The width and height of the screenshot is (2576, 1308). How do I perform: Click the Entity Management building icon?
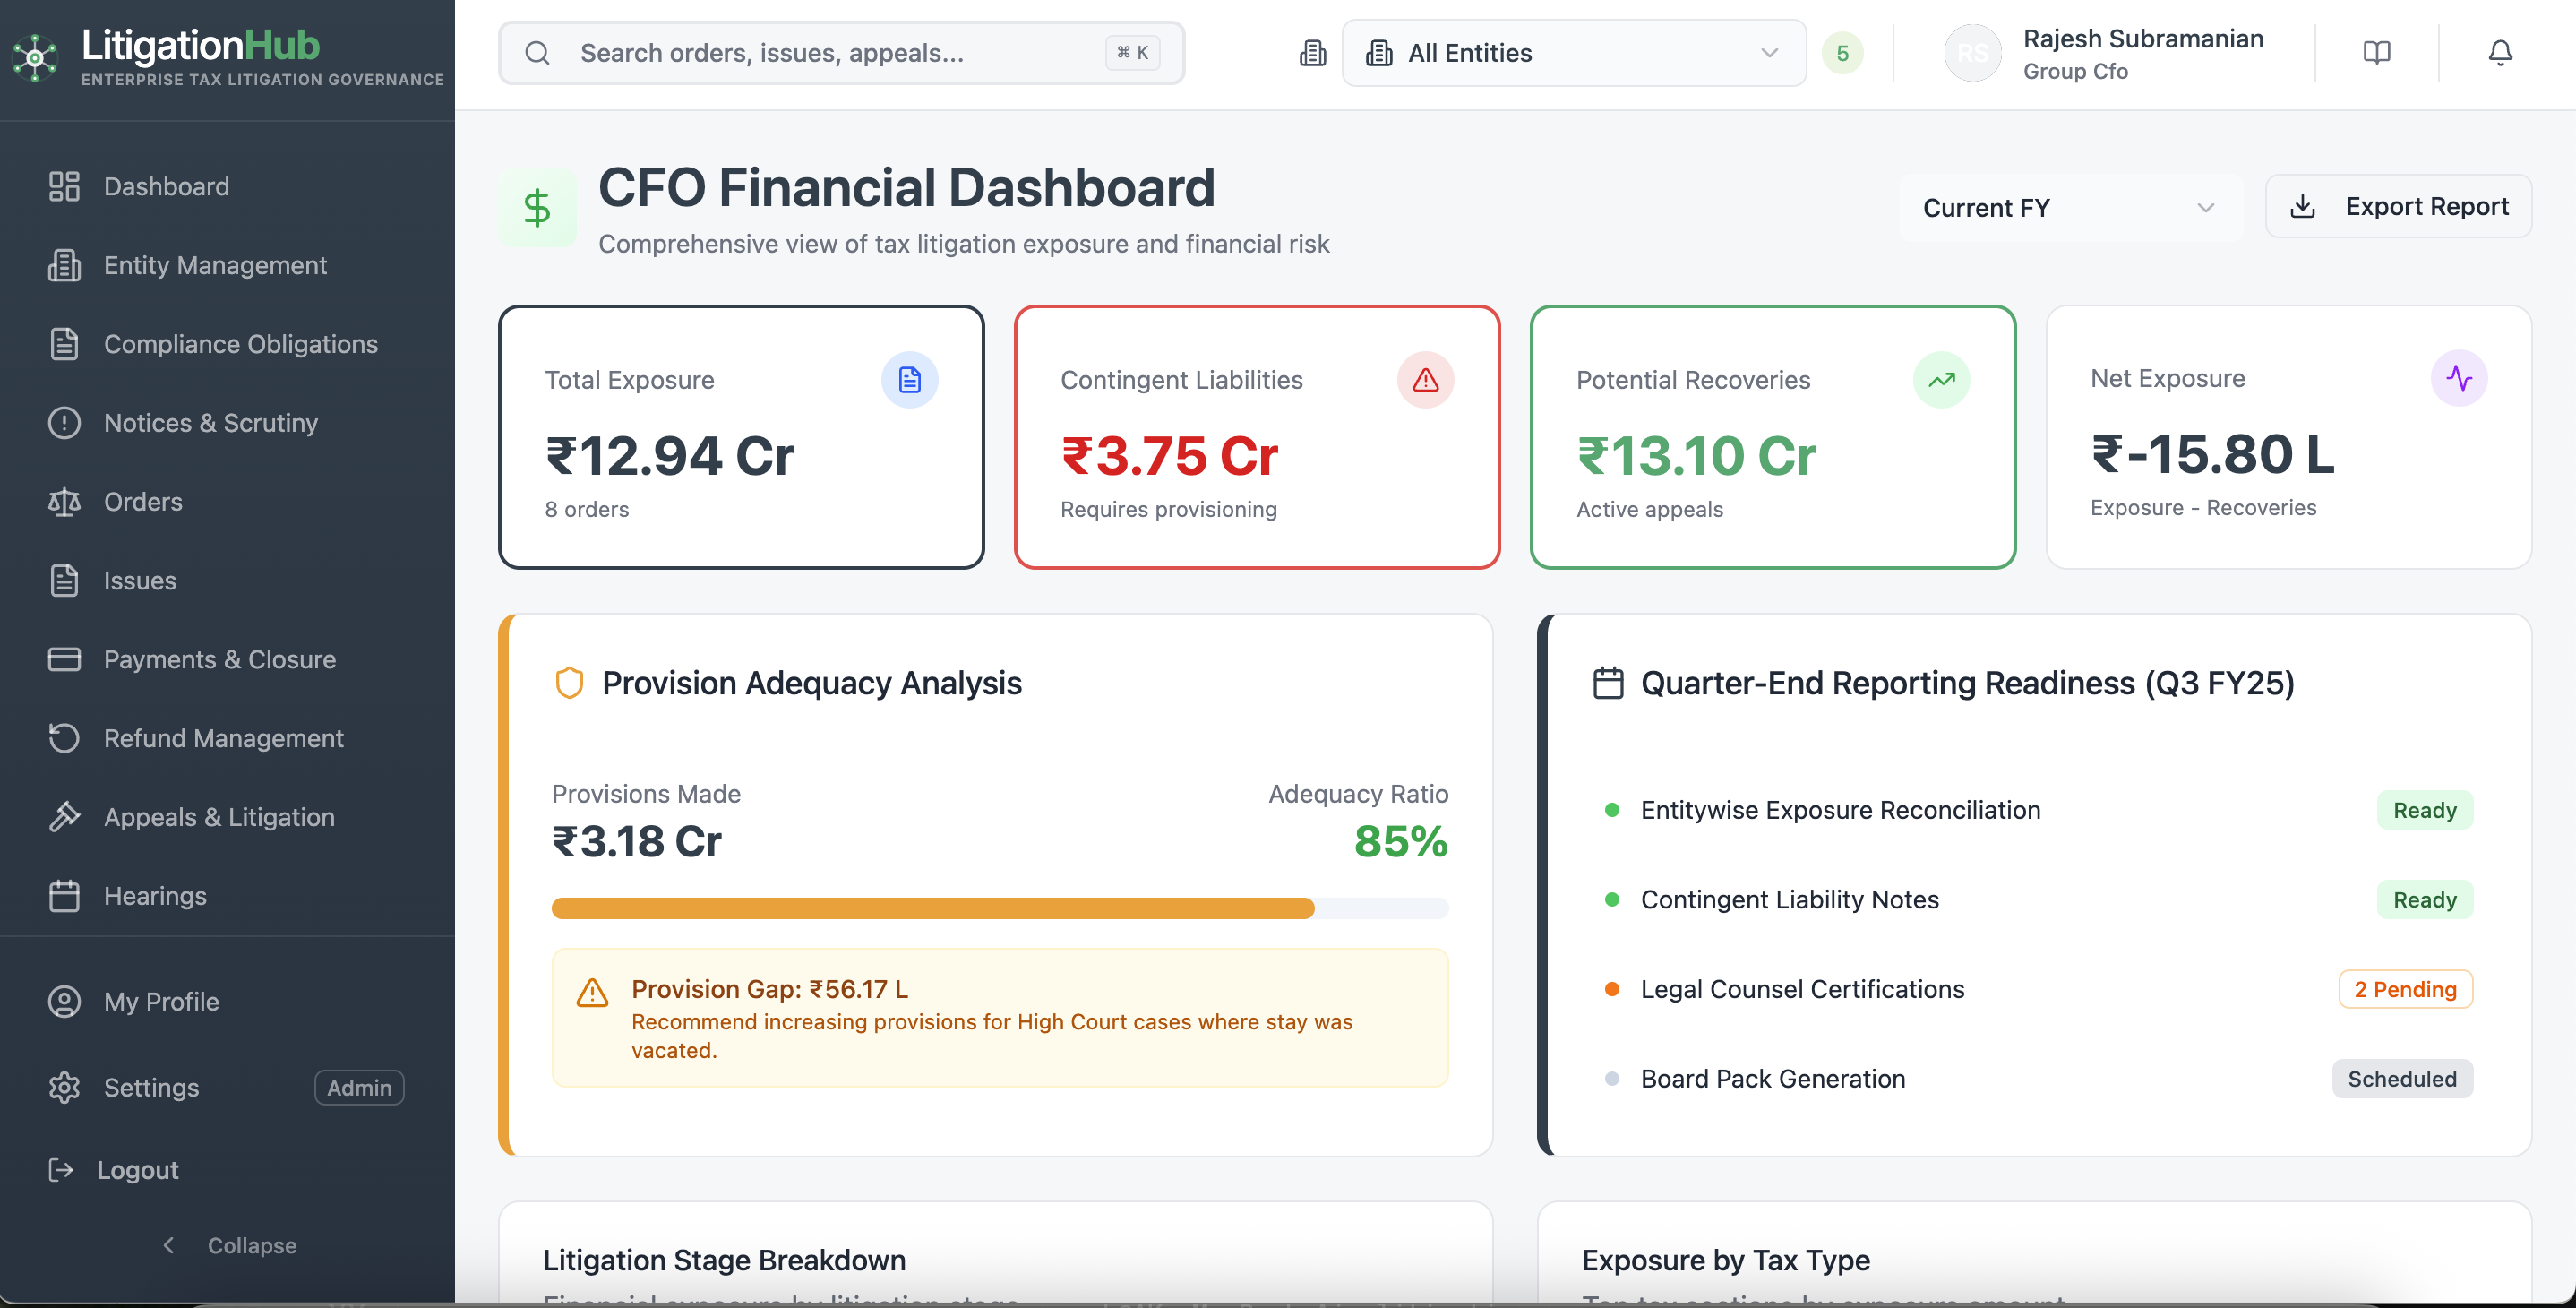64,265
